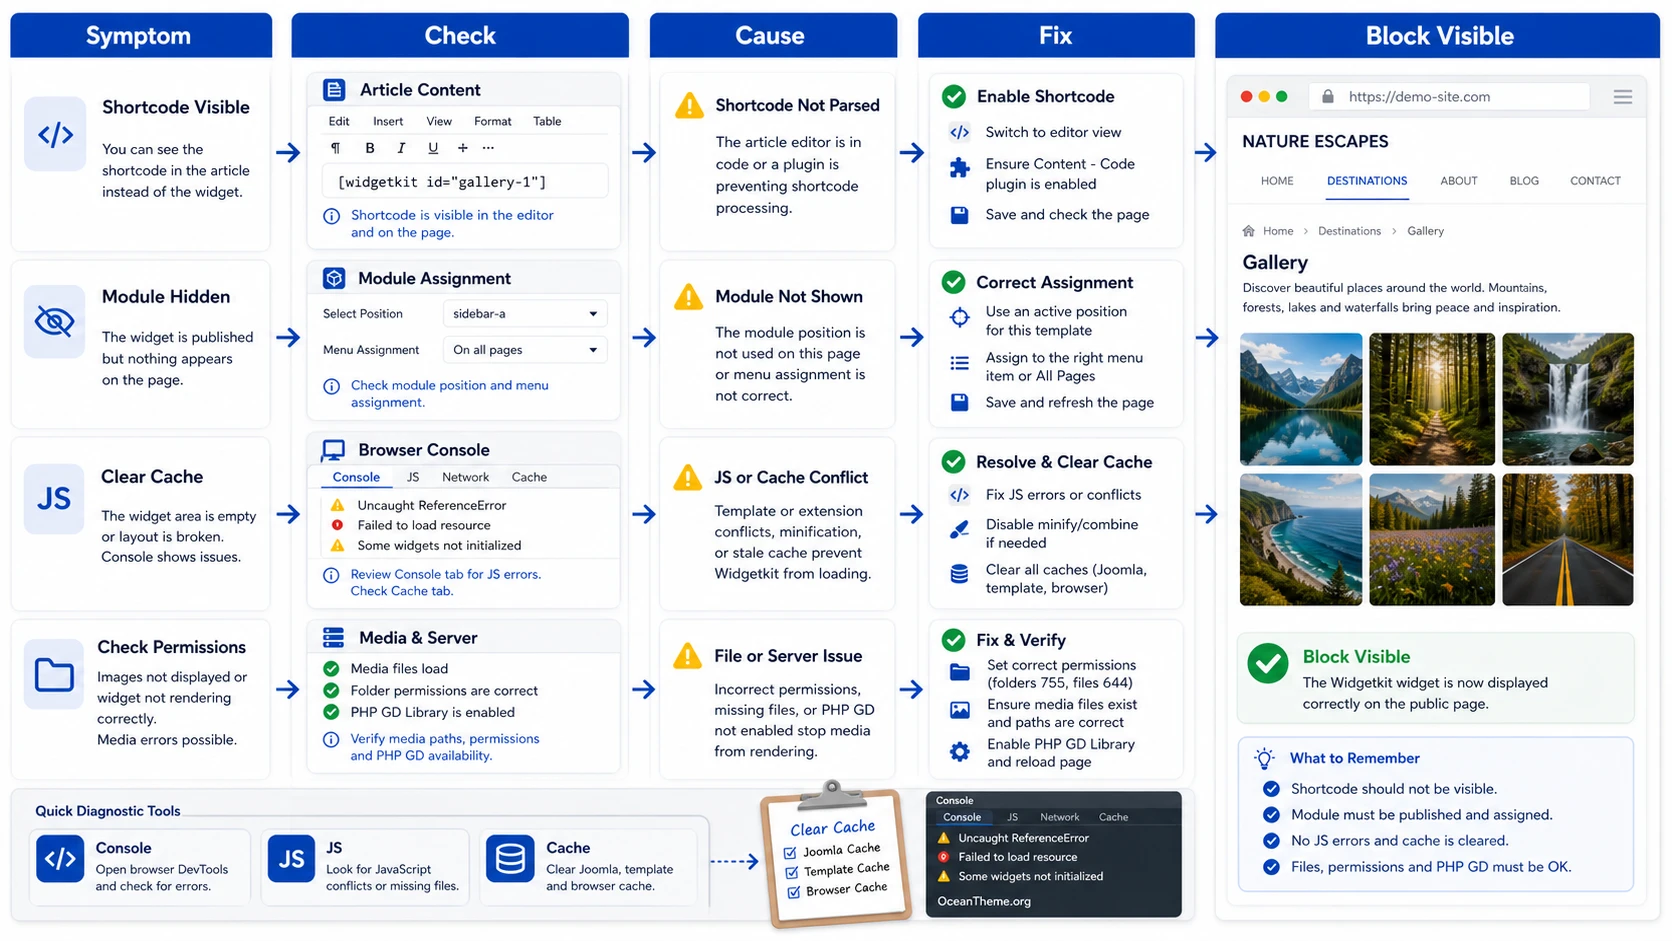Click the target icon beside Use an active position
The height and width of the screenshot is (941, 1672).
pyautogui.click(x=959, y=317)
